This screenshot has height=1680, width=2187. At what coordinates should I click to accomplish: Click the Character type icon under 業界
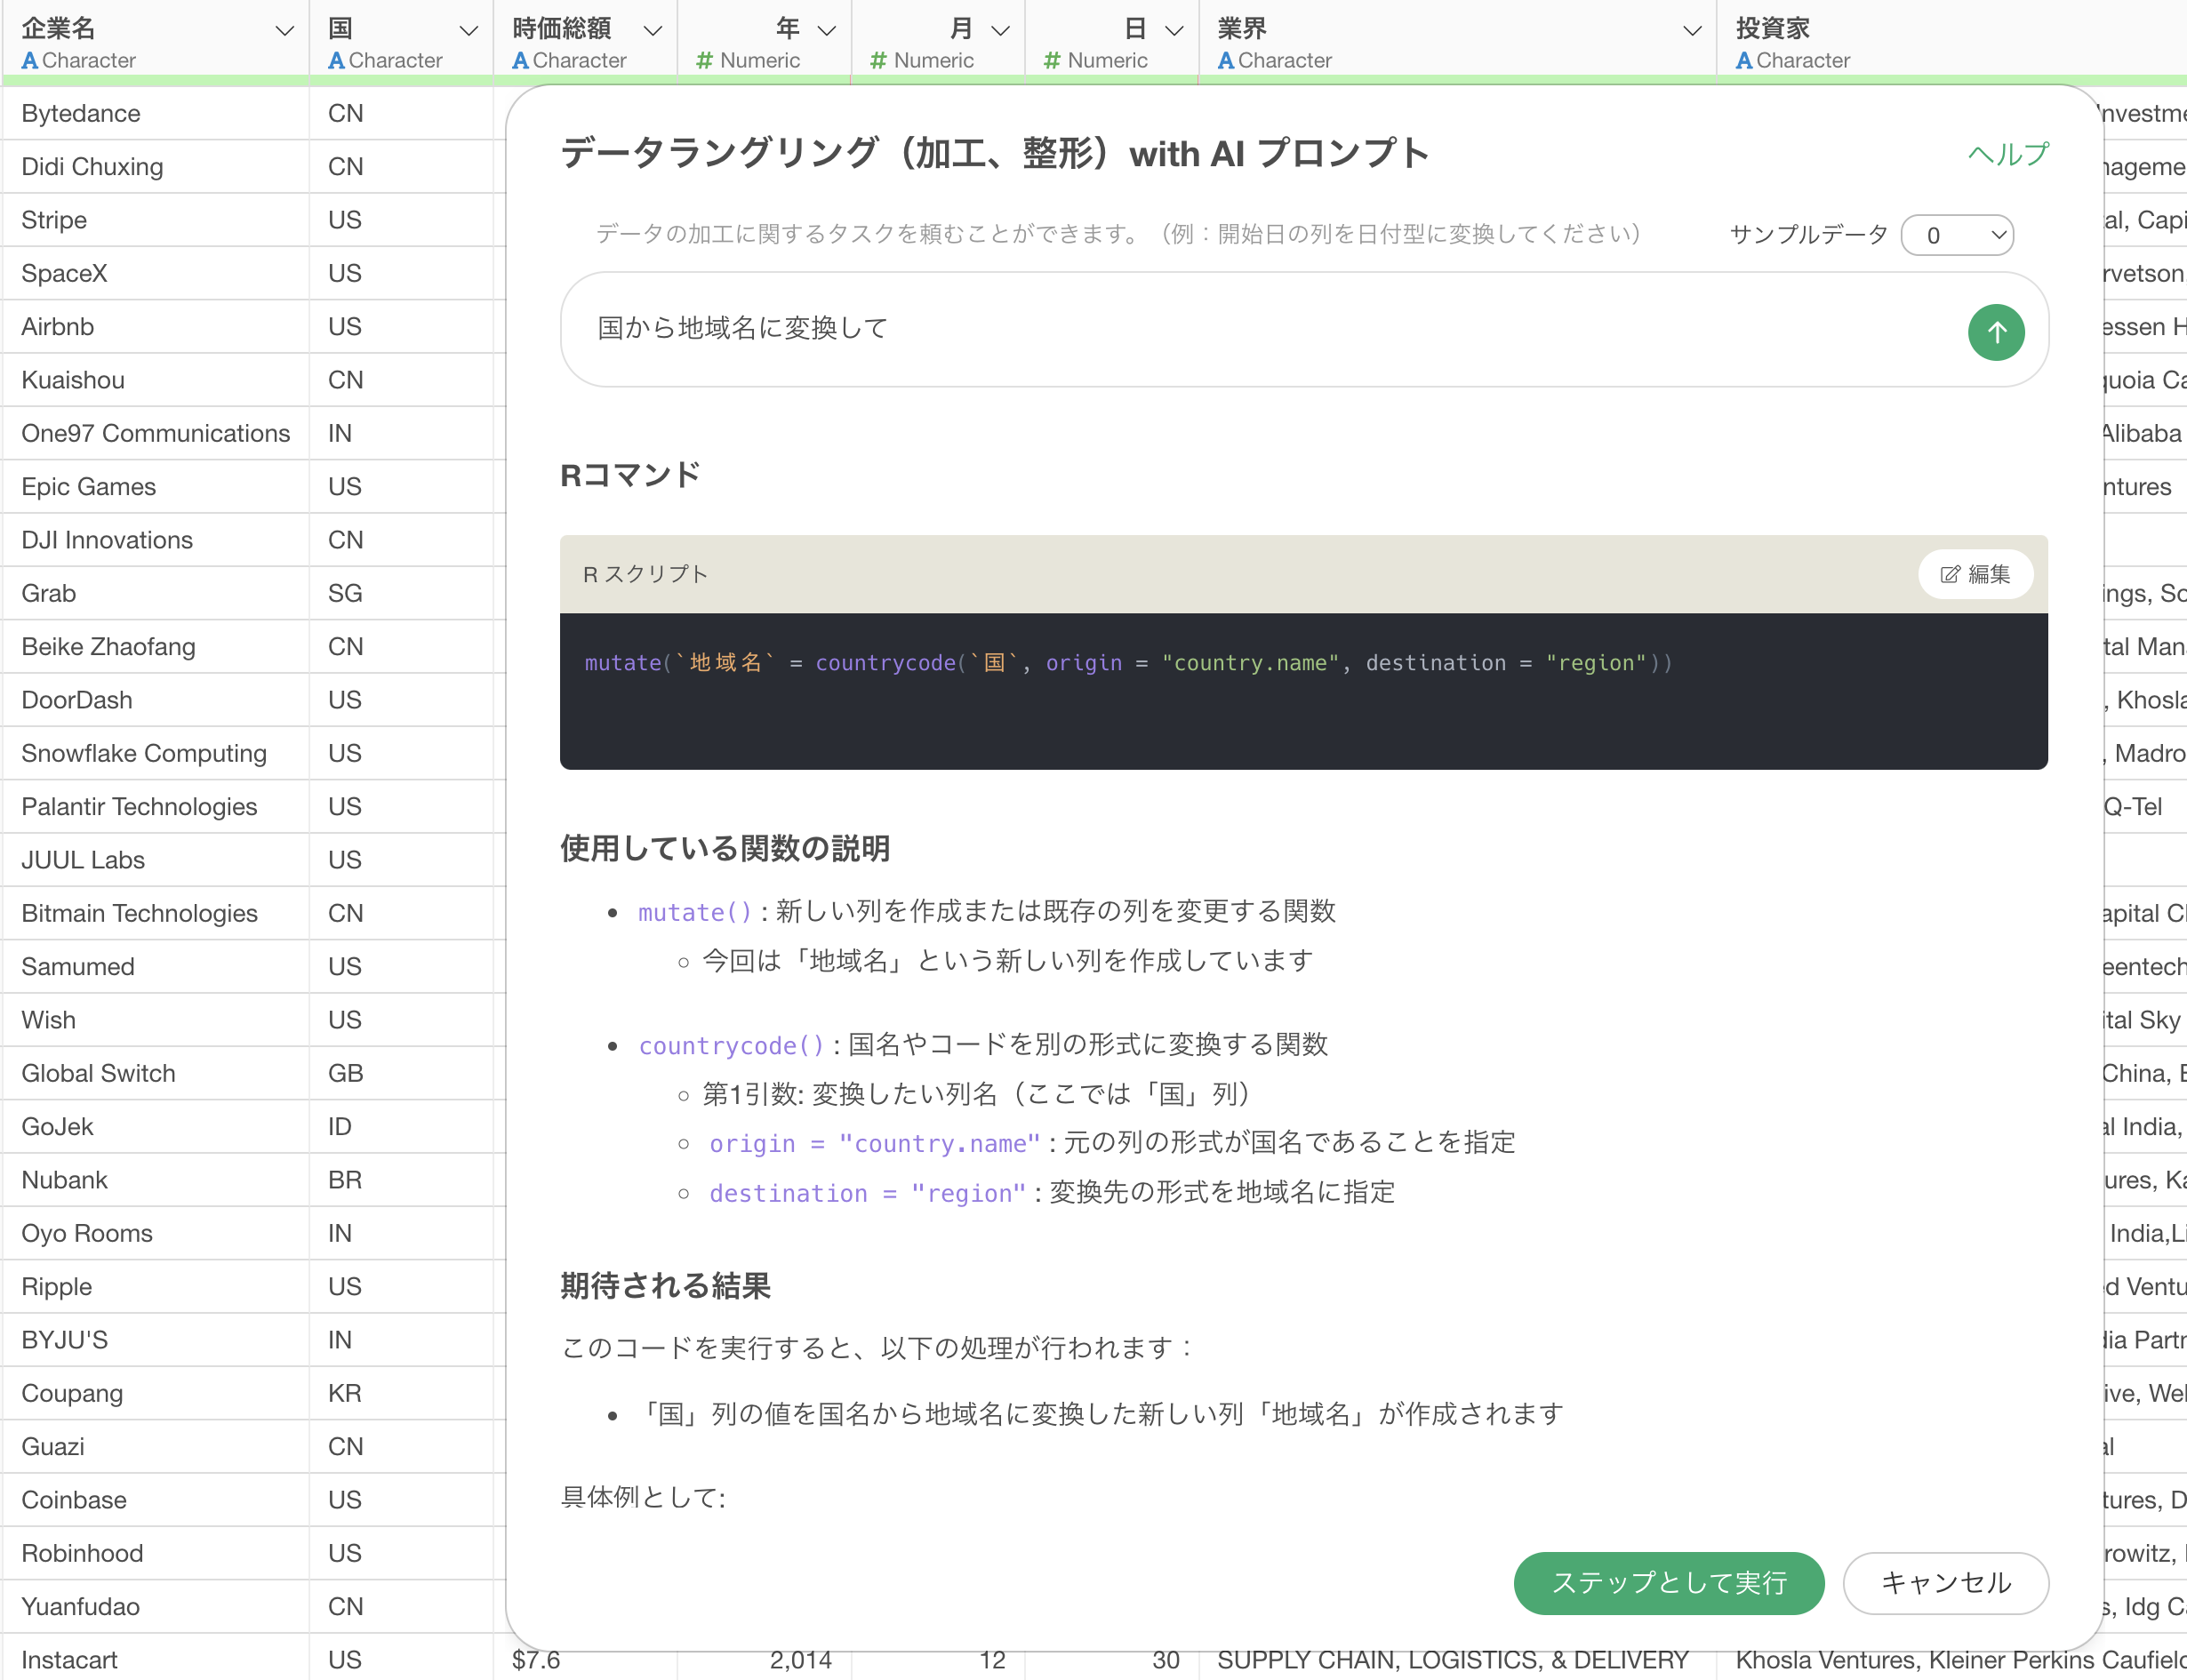tap(1226, 61)
